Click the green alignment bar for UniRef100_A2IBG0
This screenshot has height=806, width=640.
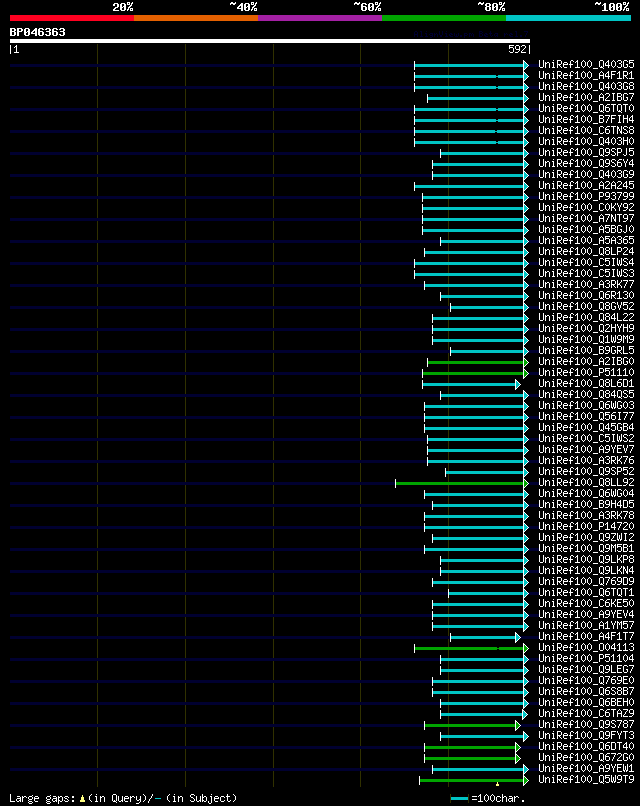coord(478,362)
